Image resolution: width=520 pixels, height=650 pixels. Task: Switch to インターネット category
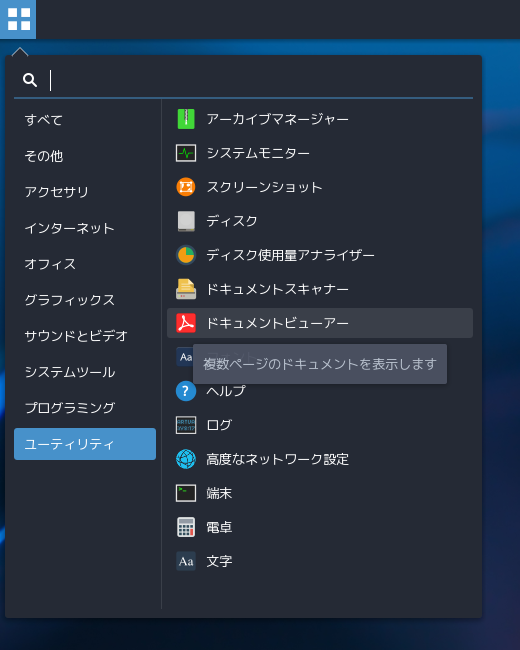pos(85,228)
